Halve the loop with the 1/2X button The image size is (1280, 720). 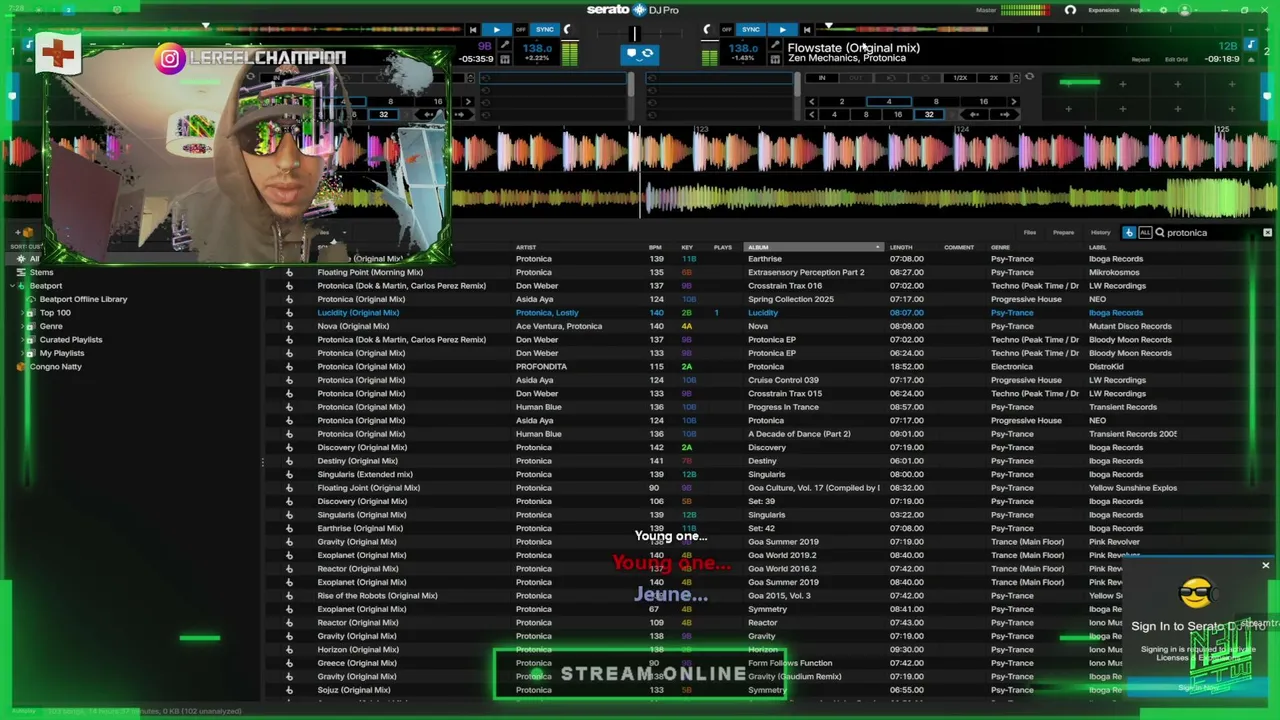pos(960,78)
